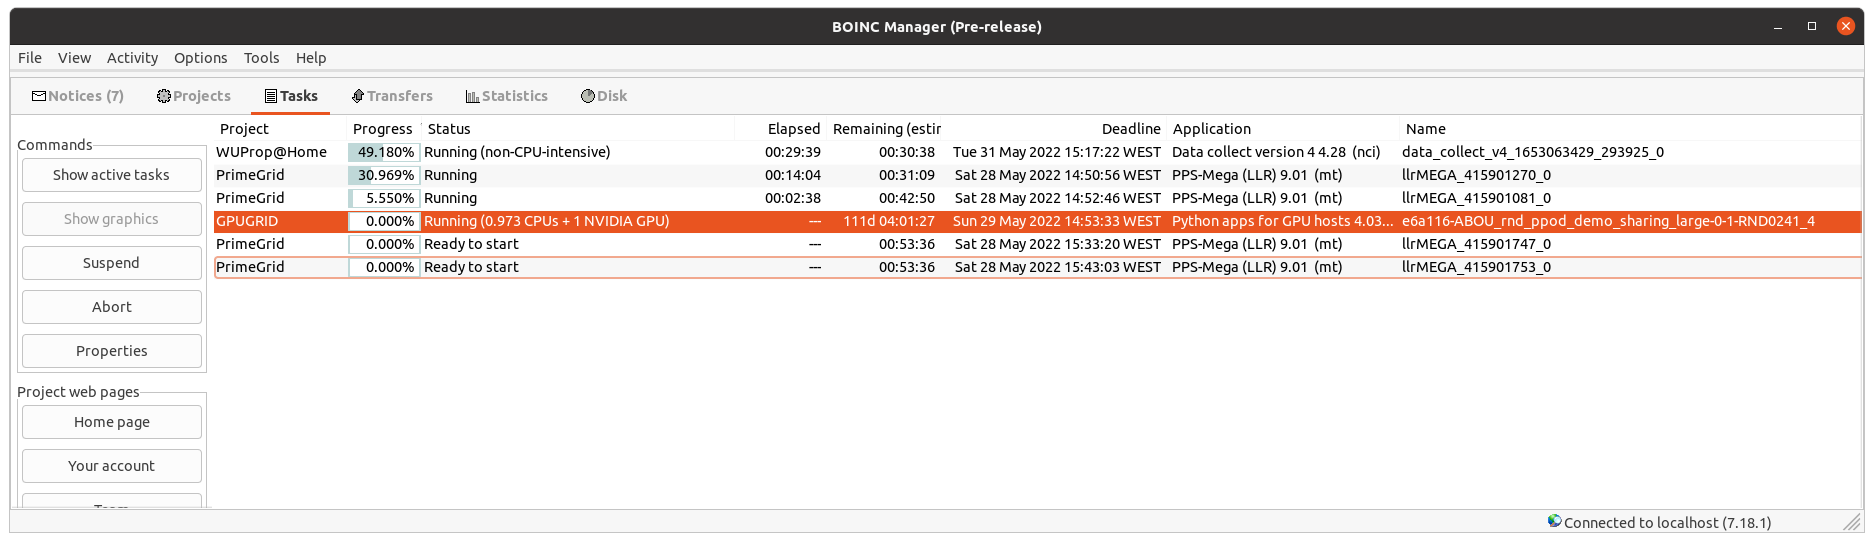Image resolution: width=1874 pixels, height=542 pixels.
Task: Open the Activity menu
Action: (x=132, y=58)
